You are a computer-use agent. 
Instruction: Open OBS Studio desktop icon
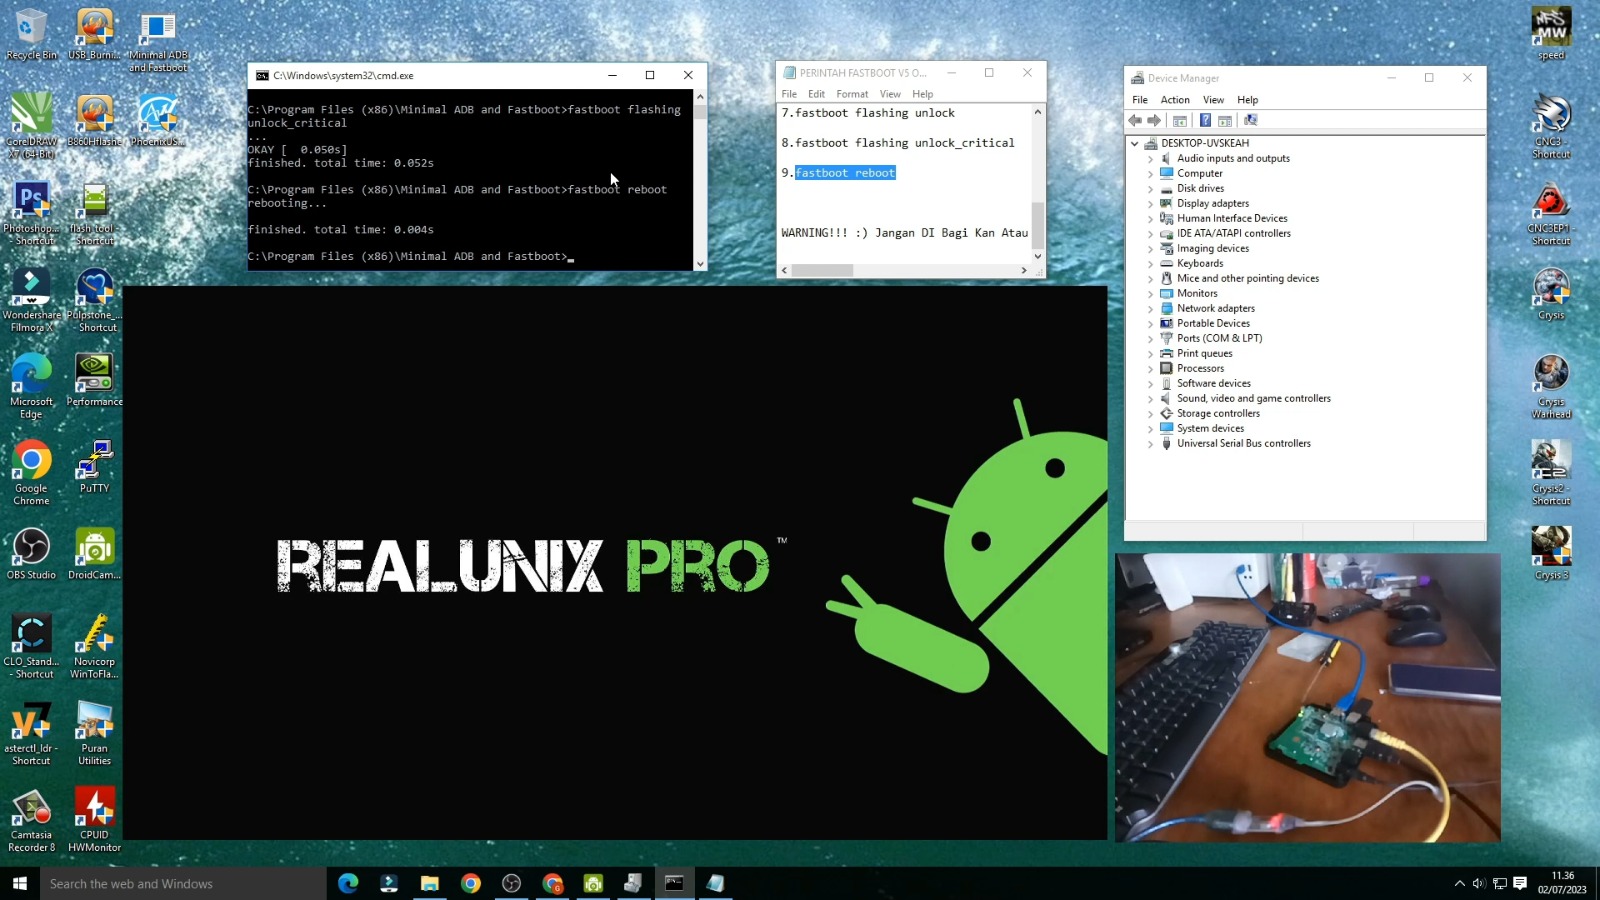(31, 554)
